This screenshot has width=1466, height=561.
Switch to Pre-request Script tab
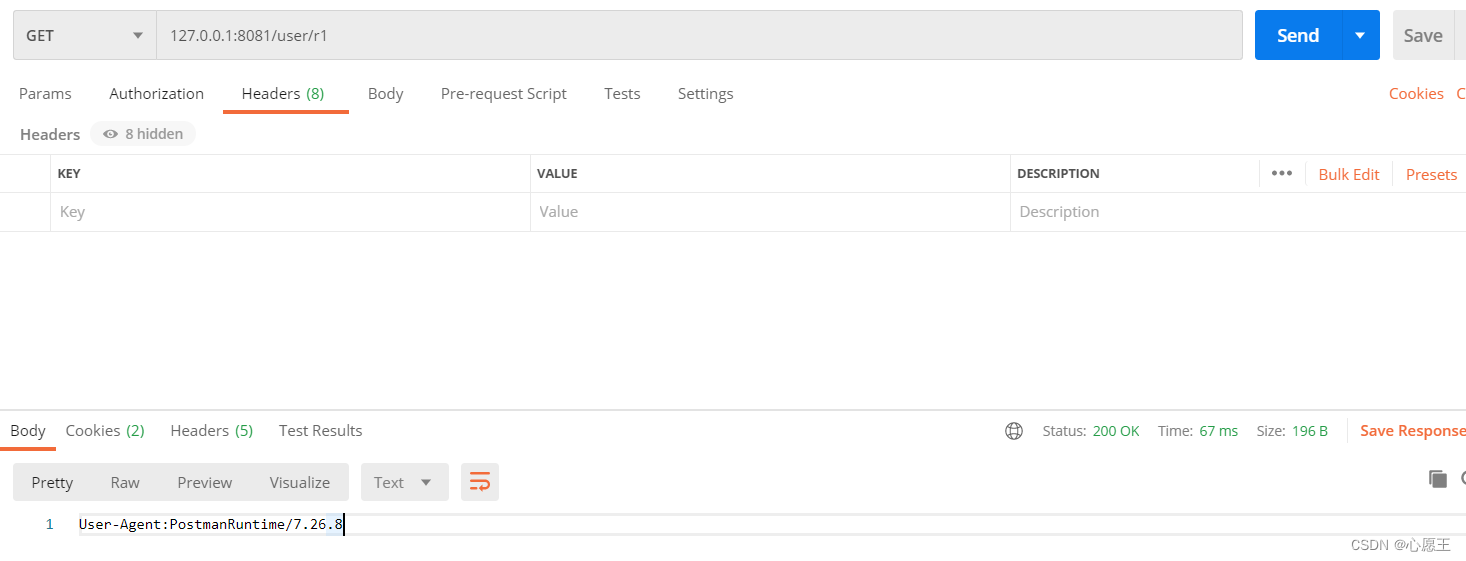(x=503, y=93)
